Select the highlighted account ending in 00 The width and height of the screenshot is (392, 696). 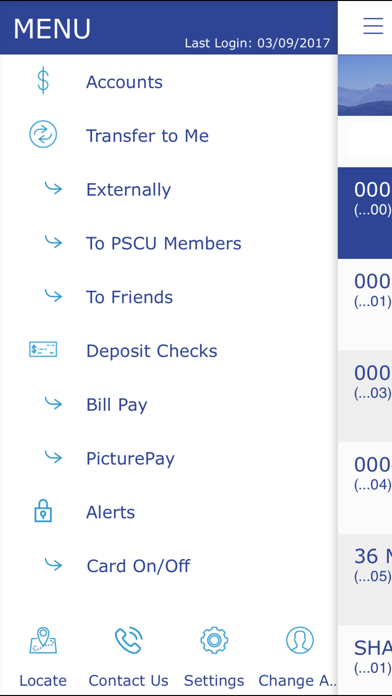(x=364, y=213)
